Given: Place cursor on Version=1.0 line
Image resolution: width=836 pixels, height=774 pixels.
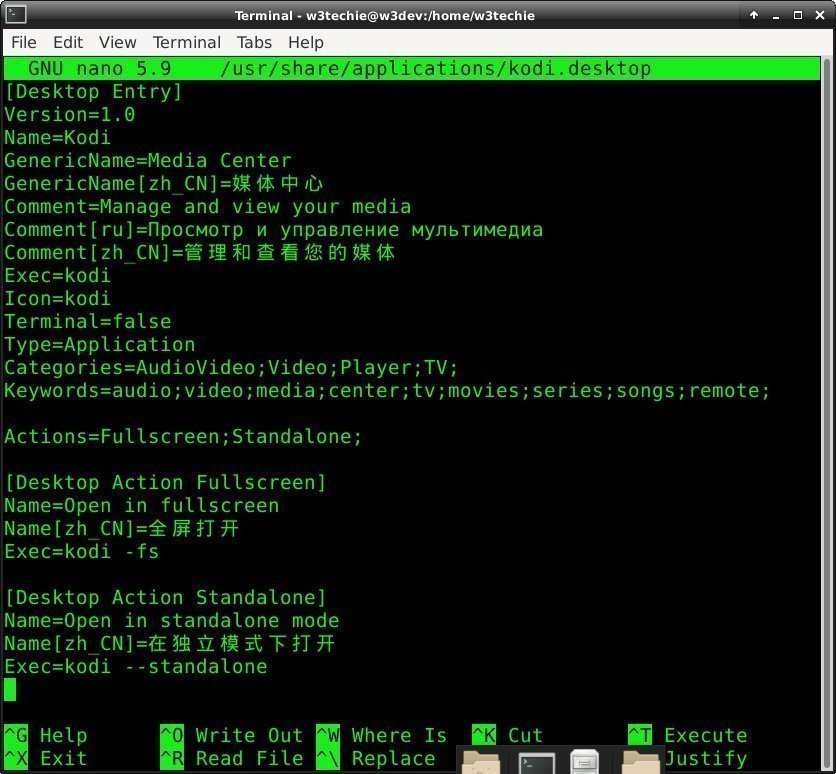Looking at the screenshot, I should pos(70,115).
